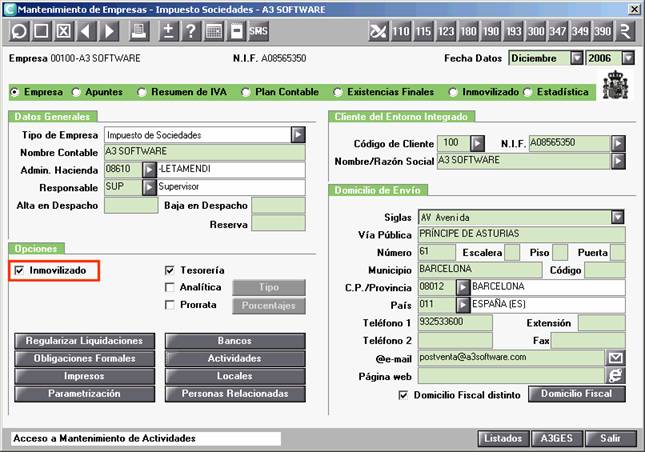
Task: Open tax form 193
Action: tap(513, 31)
